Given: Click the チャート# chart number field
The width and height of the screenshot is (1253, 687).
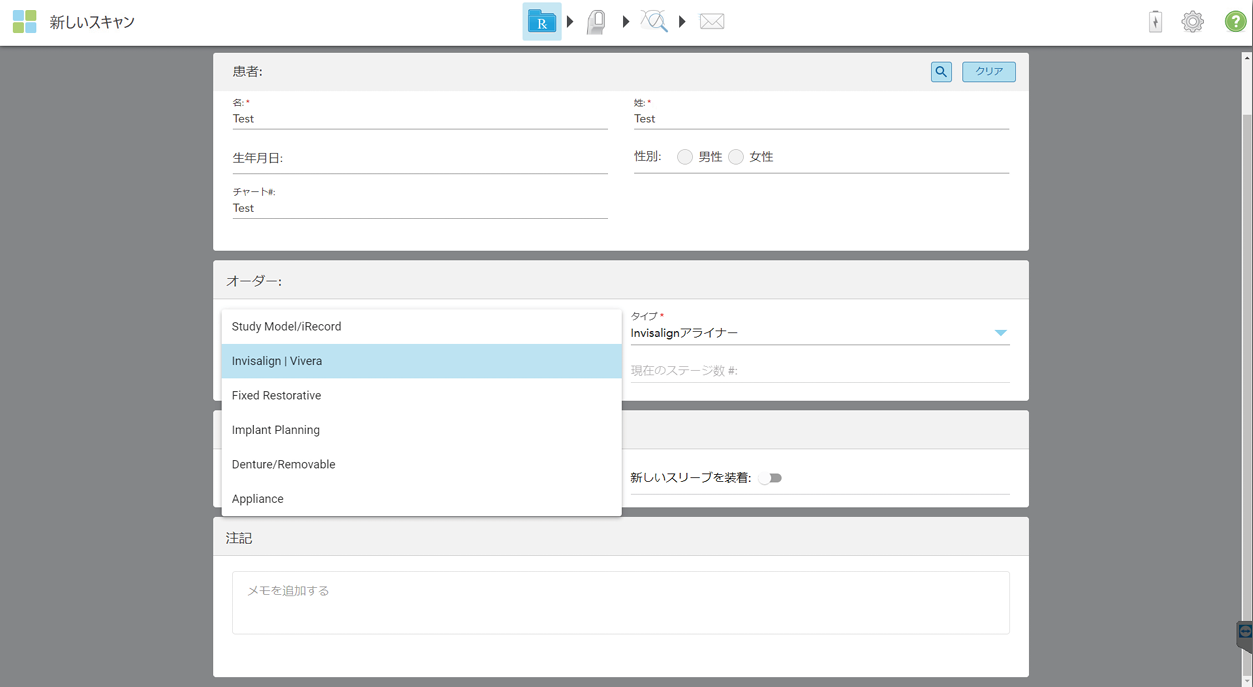Looking at the screenshot, I should point(420,208).
